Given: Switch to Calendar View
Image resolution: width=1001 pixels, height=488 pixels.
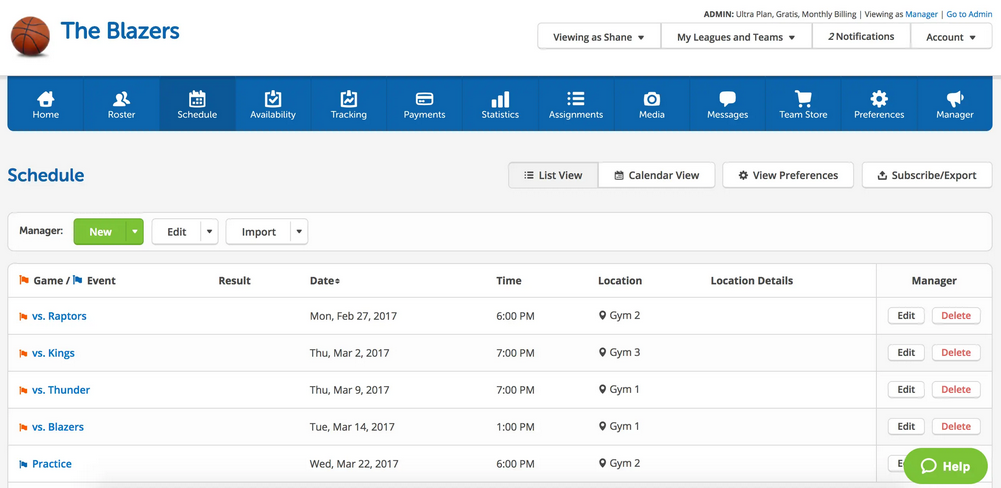Looking at the screenshot, I should coord(656,175).
